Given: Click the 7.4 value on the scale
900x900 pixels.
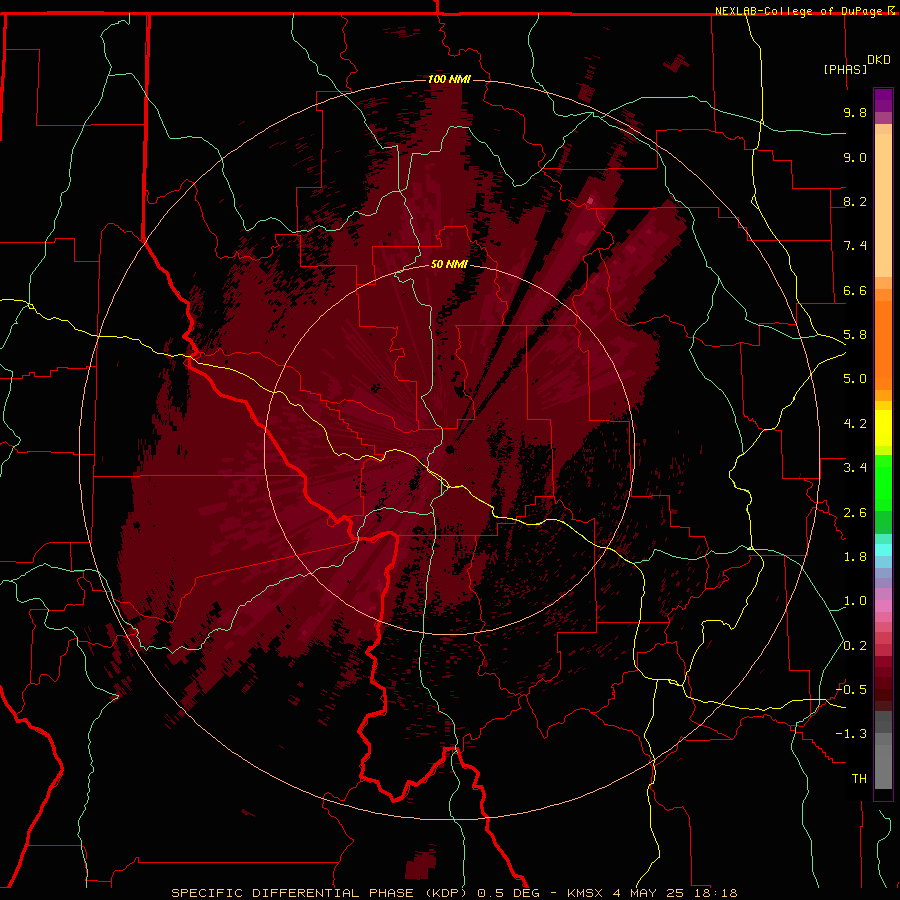Looking at the screenshot, I should (x=855, y=246).
